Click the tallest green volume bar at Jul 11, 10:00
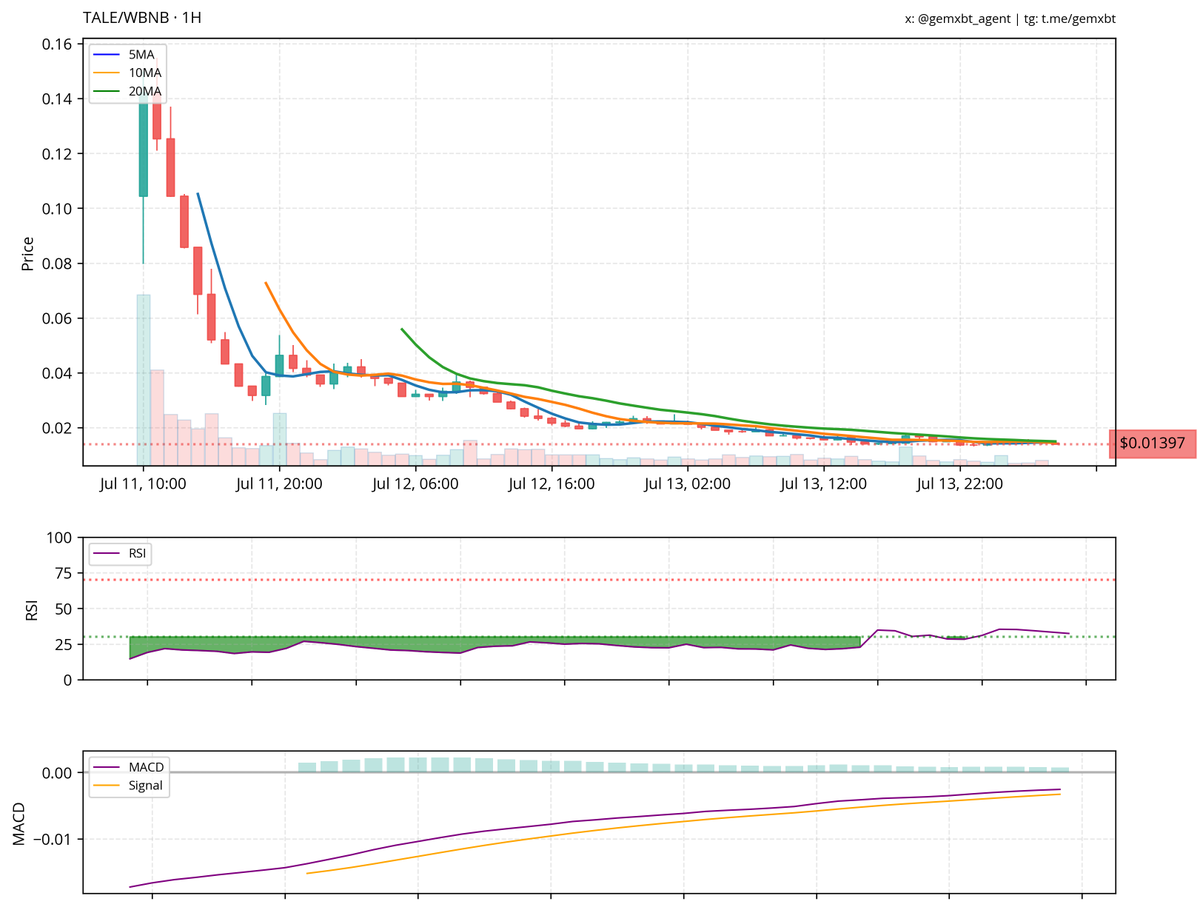This screenshot has width=1200, height=910. coord(143,380)
